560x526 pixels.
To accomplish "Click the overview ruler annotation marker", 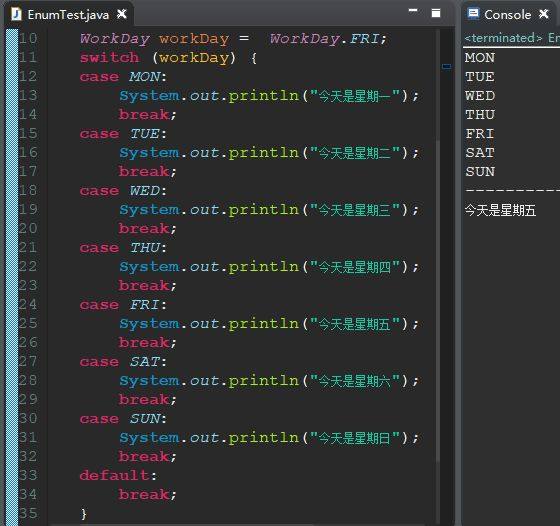I will click(446, 66).
